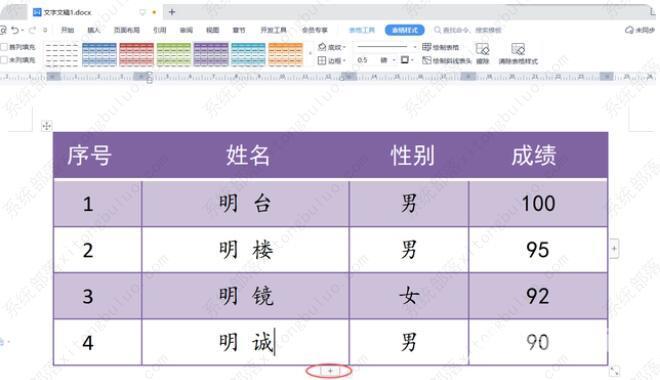This screenshot has width=660, height=380.
Task: Click the cell containing 明 台
Action: 246,204
